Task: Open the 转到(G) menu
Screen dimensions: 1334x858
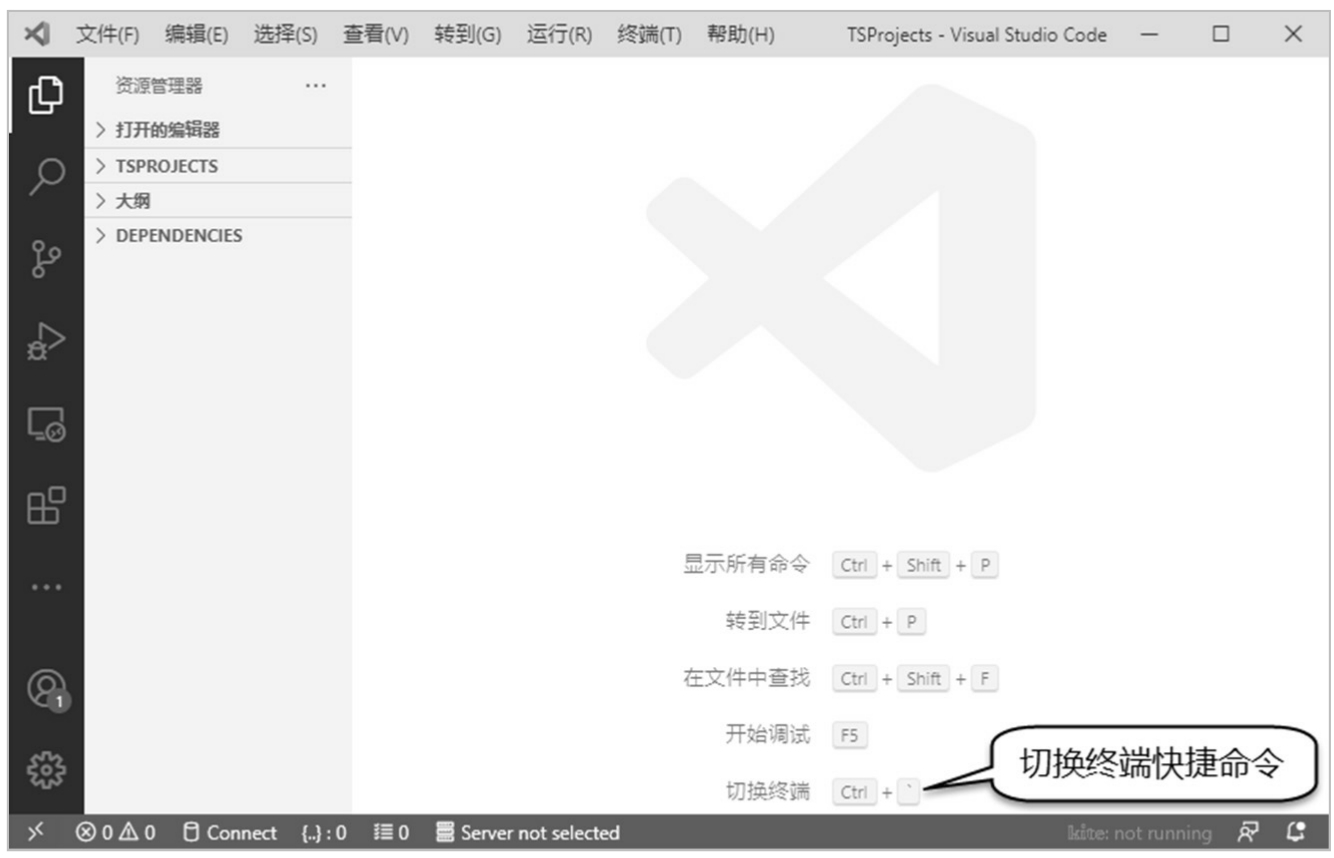Action: [467, 35]
